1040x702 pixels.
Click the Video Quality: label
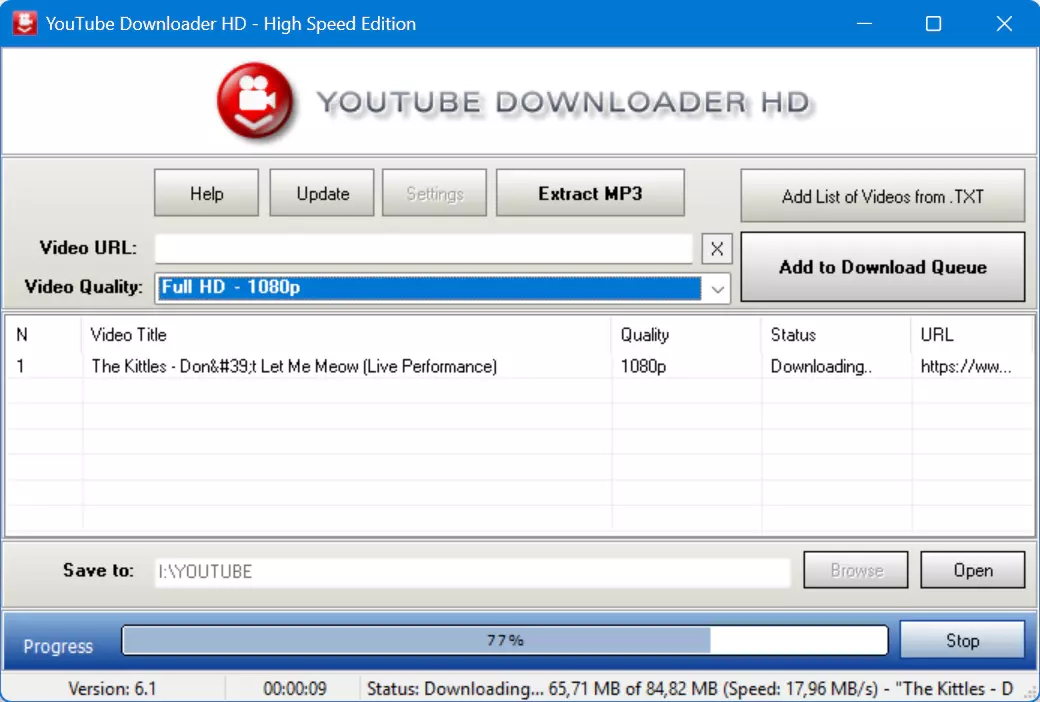tap(84, 287)
